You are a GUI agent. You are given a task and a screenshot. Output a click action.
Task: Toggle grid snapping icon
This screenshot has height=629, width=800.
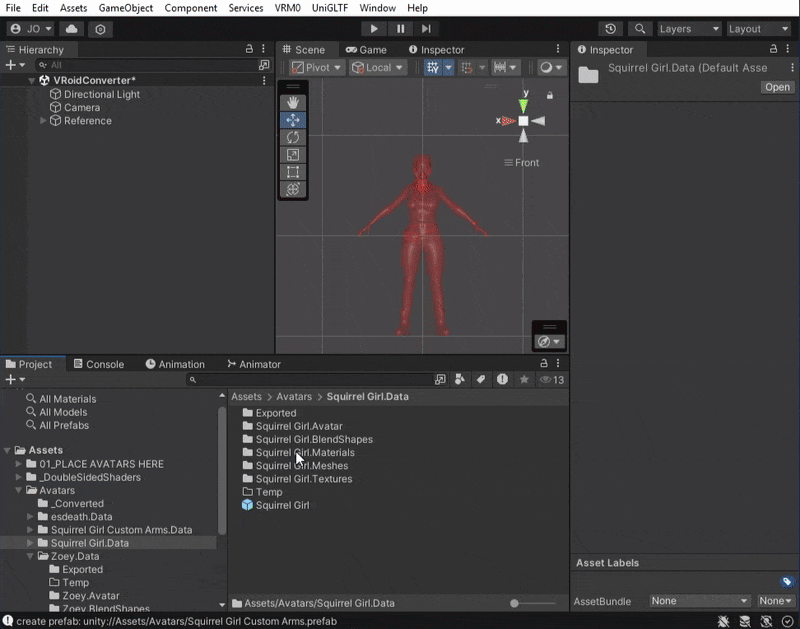coord(466,67)
